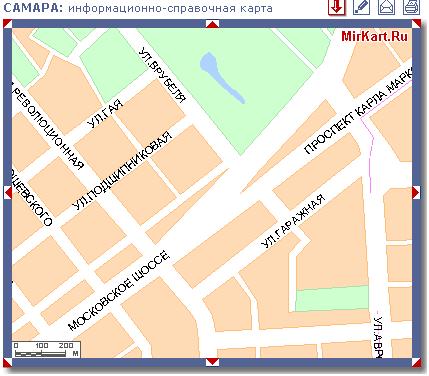Pan map south with bottom center arrow
This screenshot has width=429, height=376.
[x=212, y=362]
